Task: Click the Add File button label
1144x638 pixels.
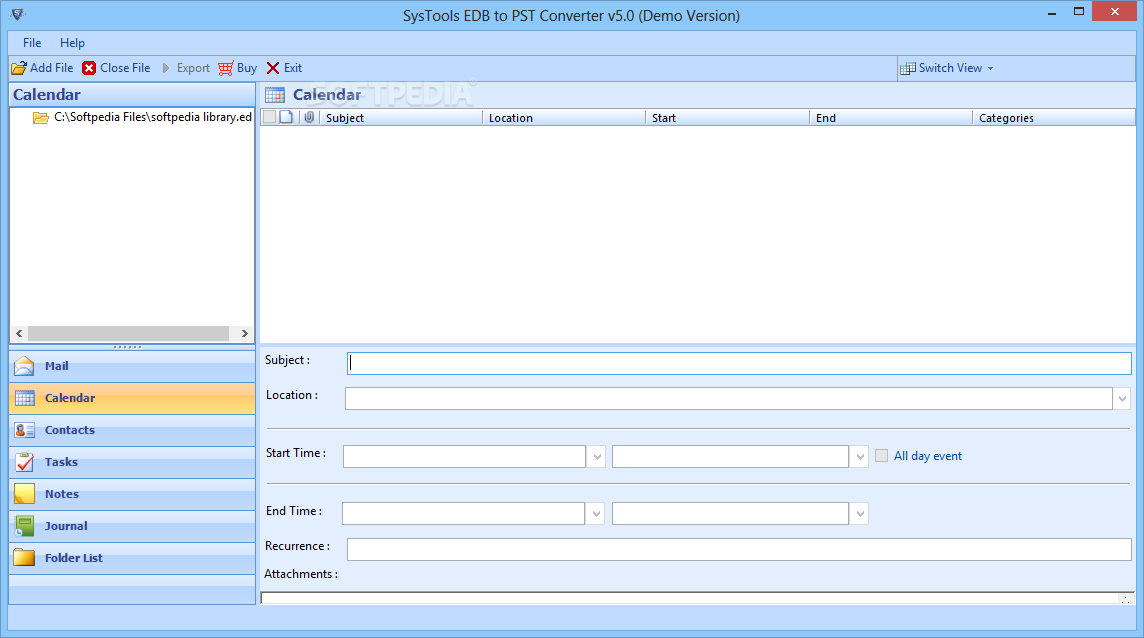Action: [x=52, y=68]
